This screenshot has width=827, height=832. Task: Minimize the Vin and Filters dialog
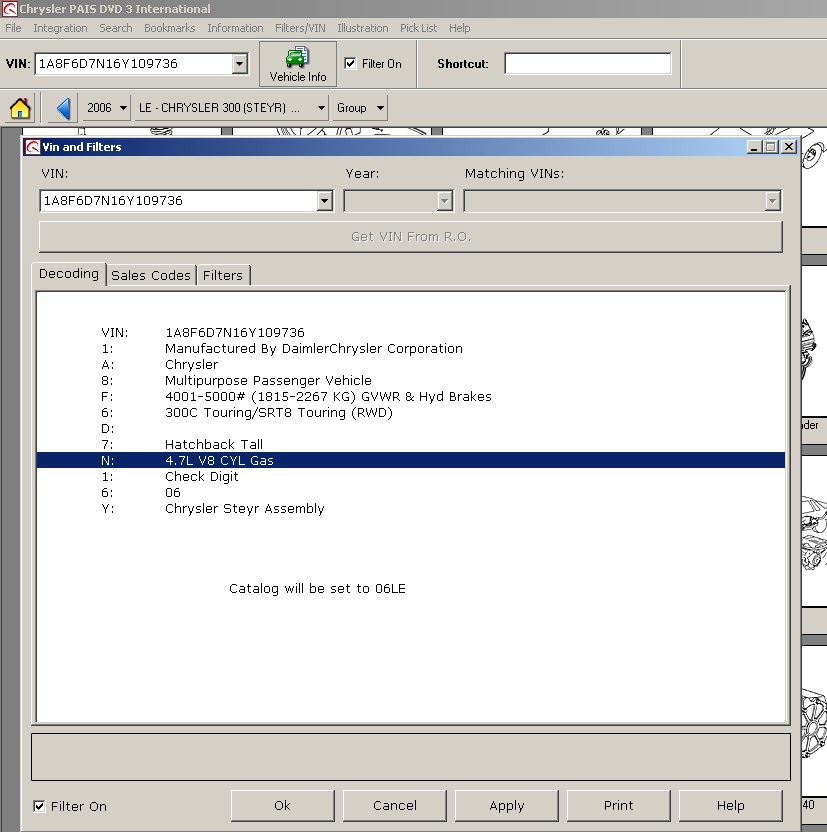(x=754, y=147)
